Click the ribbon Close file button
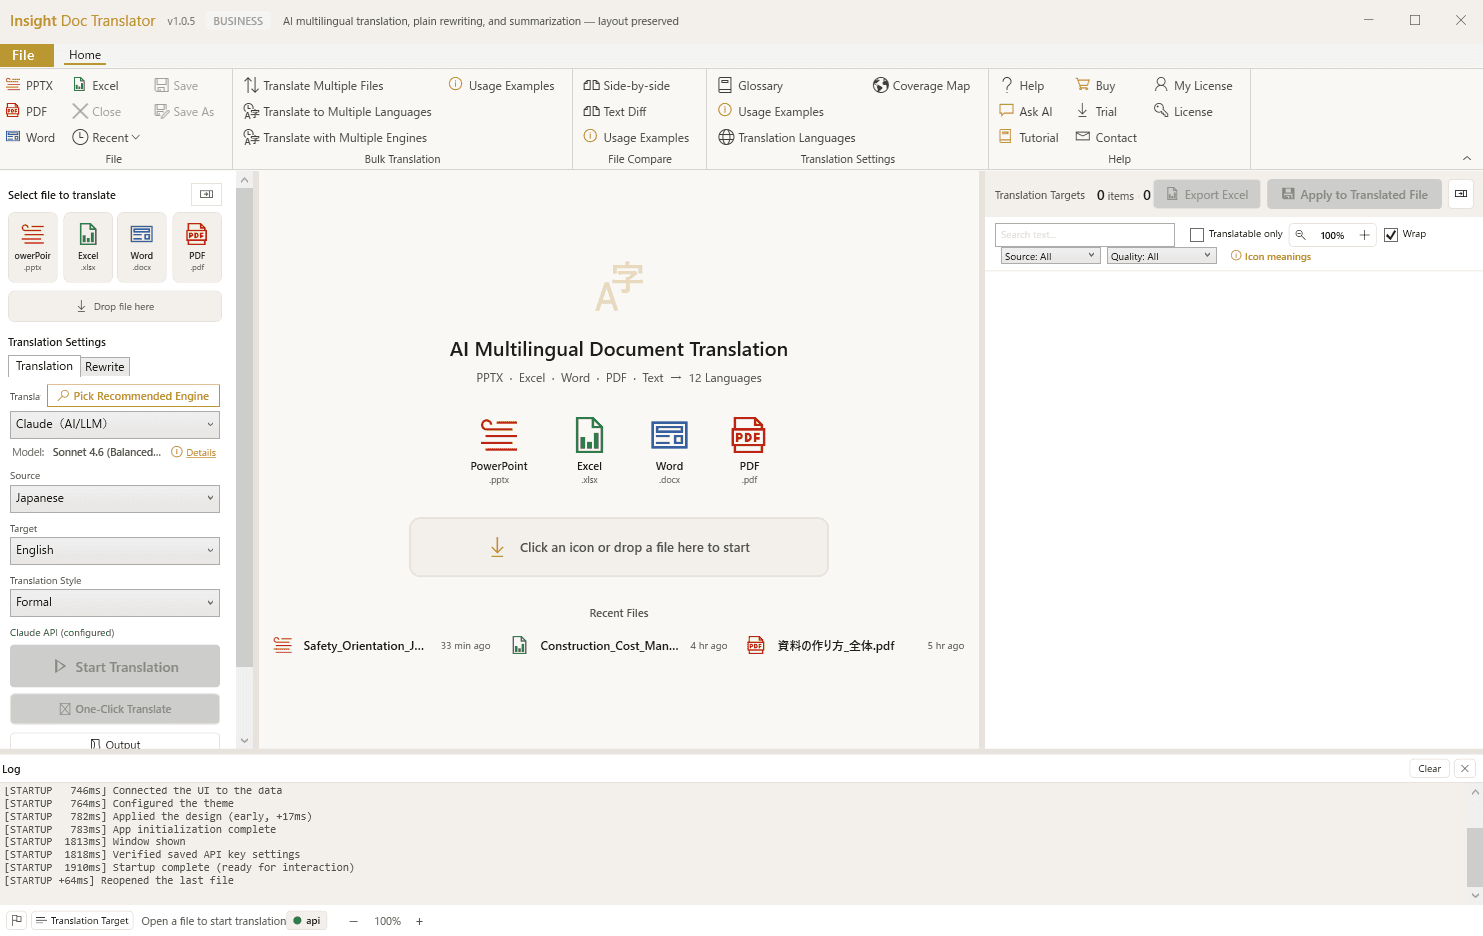Image resolution: width=1483 pixels, height=936 pixels. (x=97, y=112)
